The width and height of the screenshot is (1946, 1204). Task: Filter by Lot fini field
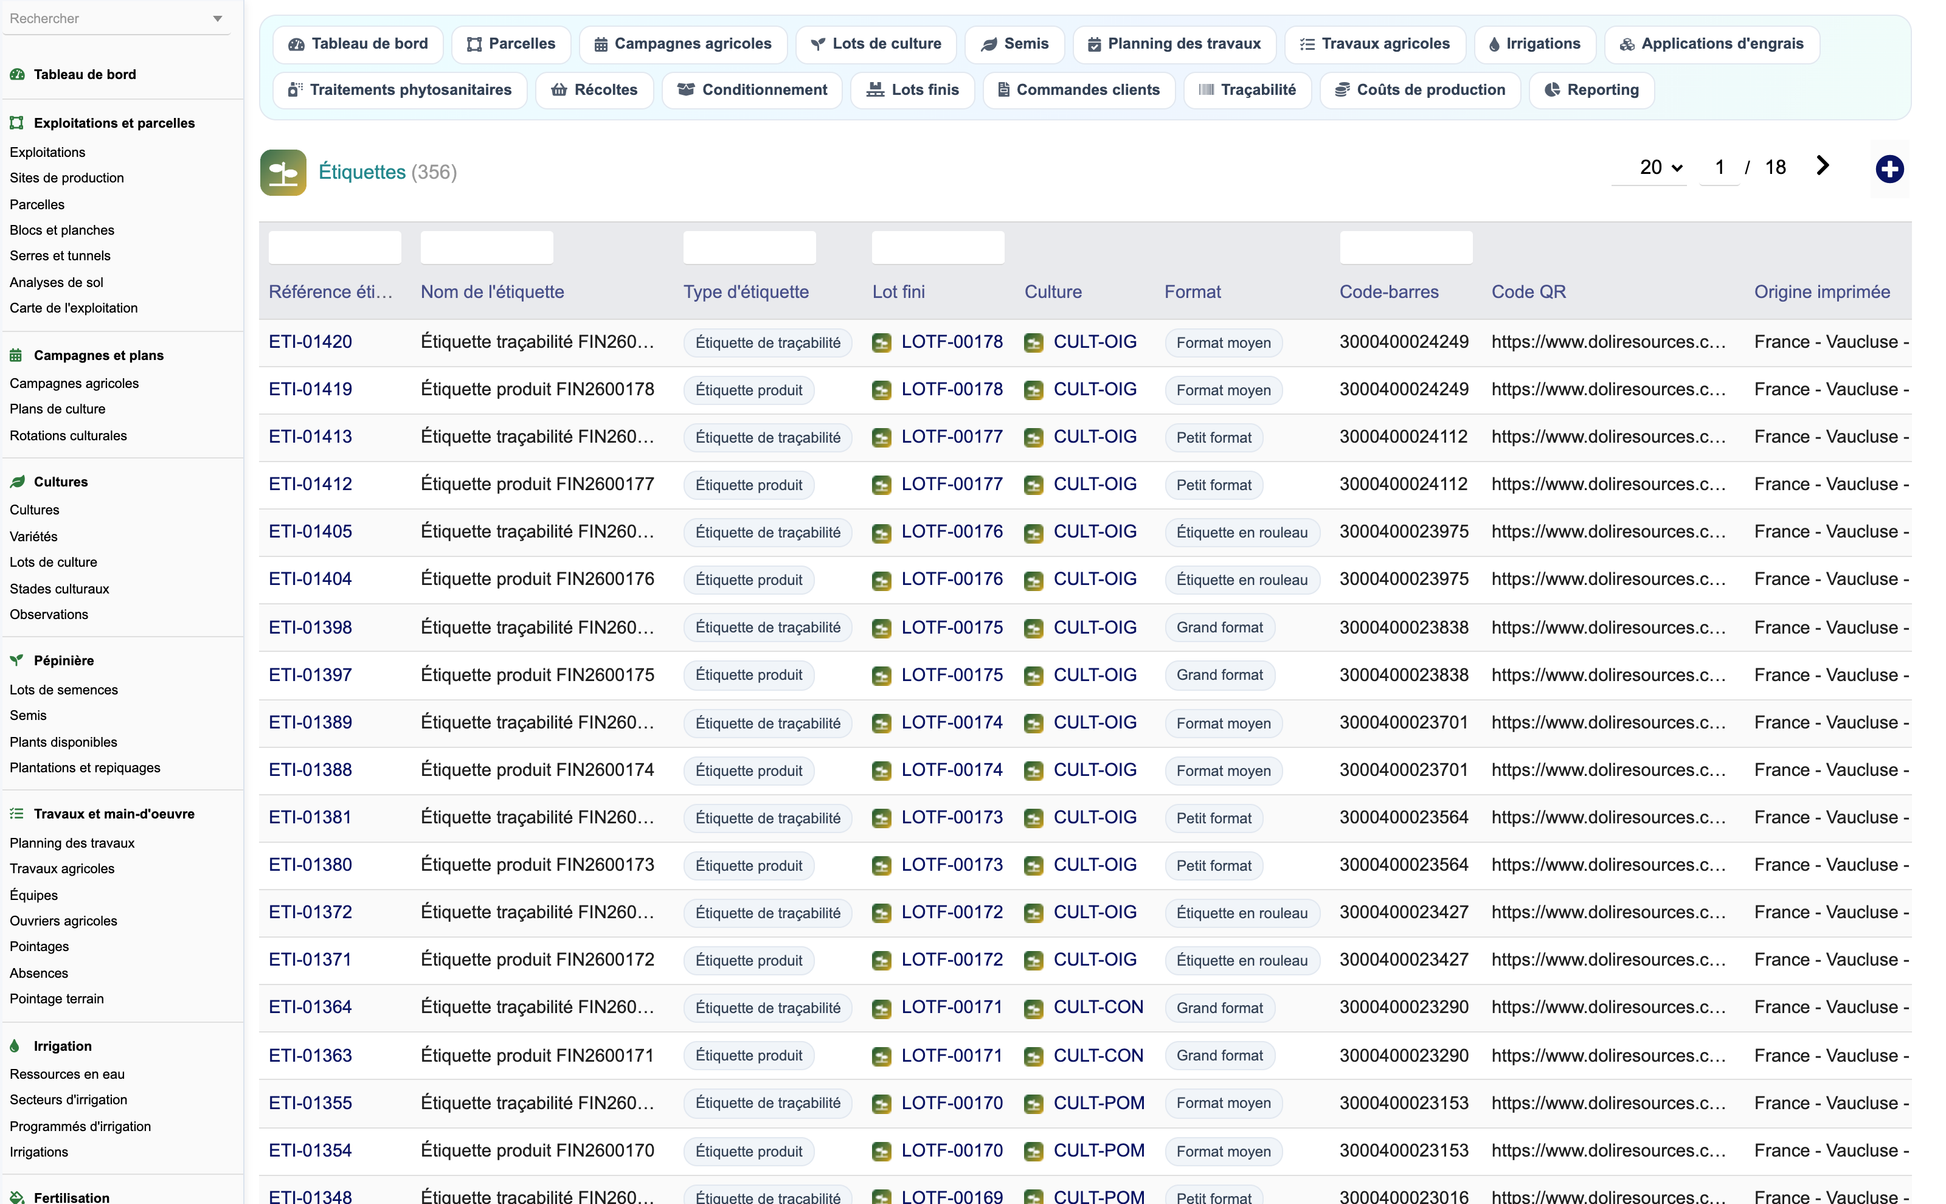938,247
